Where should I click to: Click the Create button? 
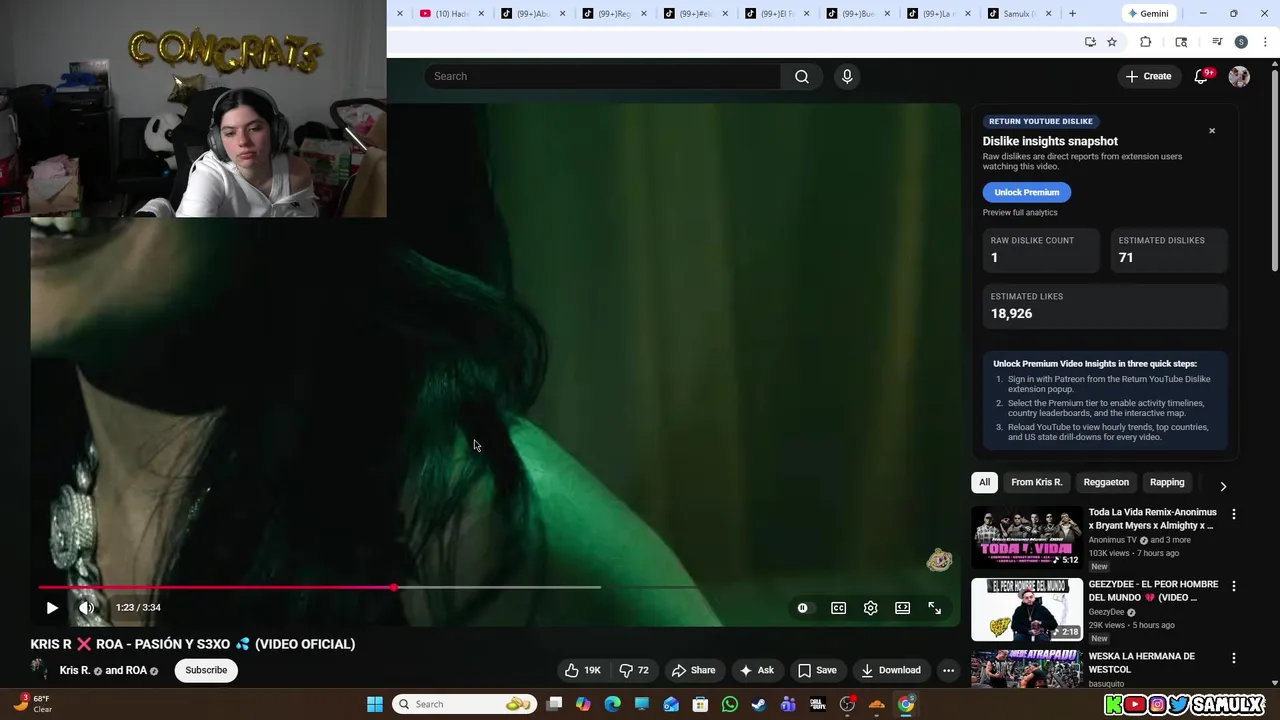(x=1148, y=77)
